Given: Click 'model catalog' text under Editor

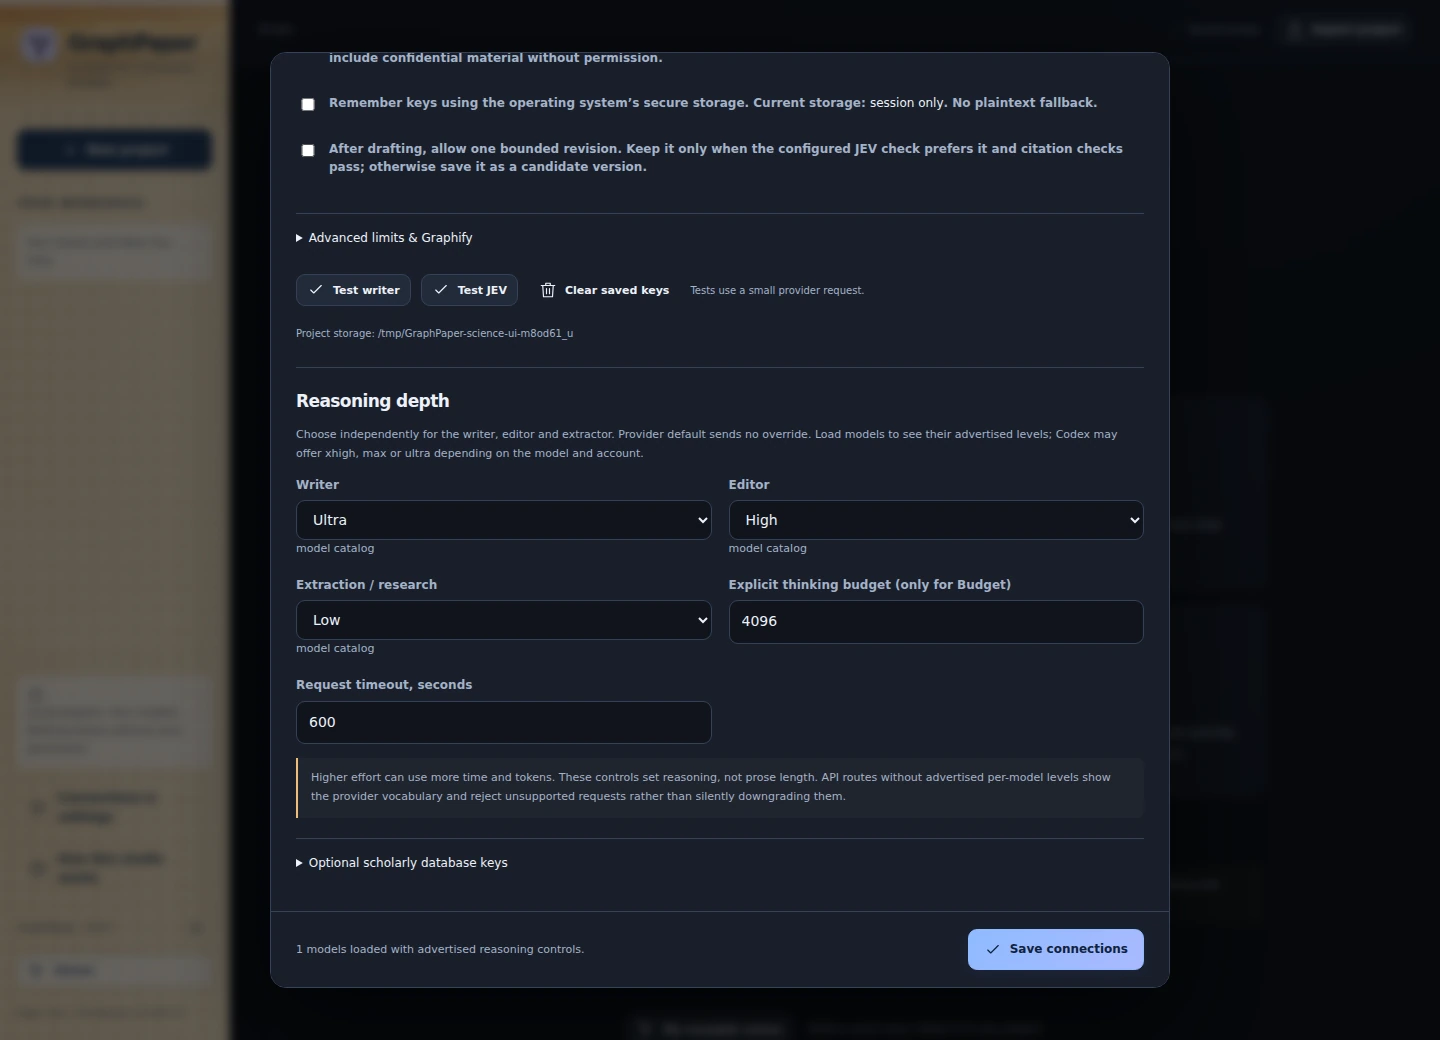Looking at the screenshot, I should [x=768, y=549].
